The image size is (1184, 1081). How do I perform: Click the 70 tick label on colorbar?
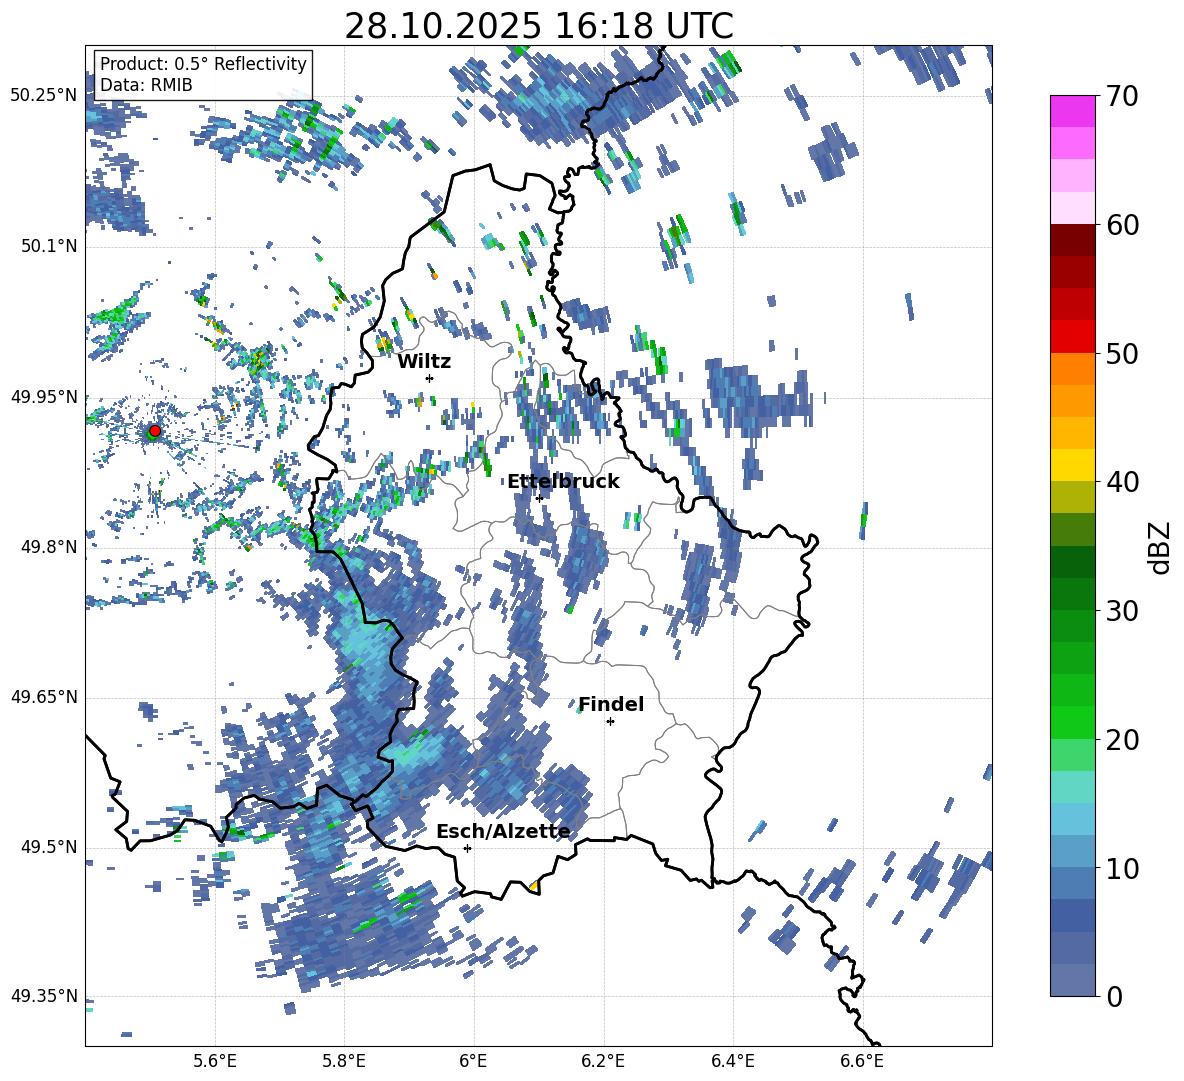coord(1122,97)
